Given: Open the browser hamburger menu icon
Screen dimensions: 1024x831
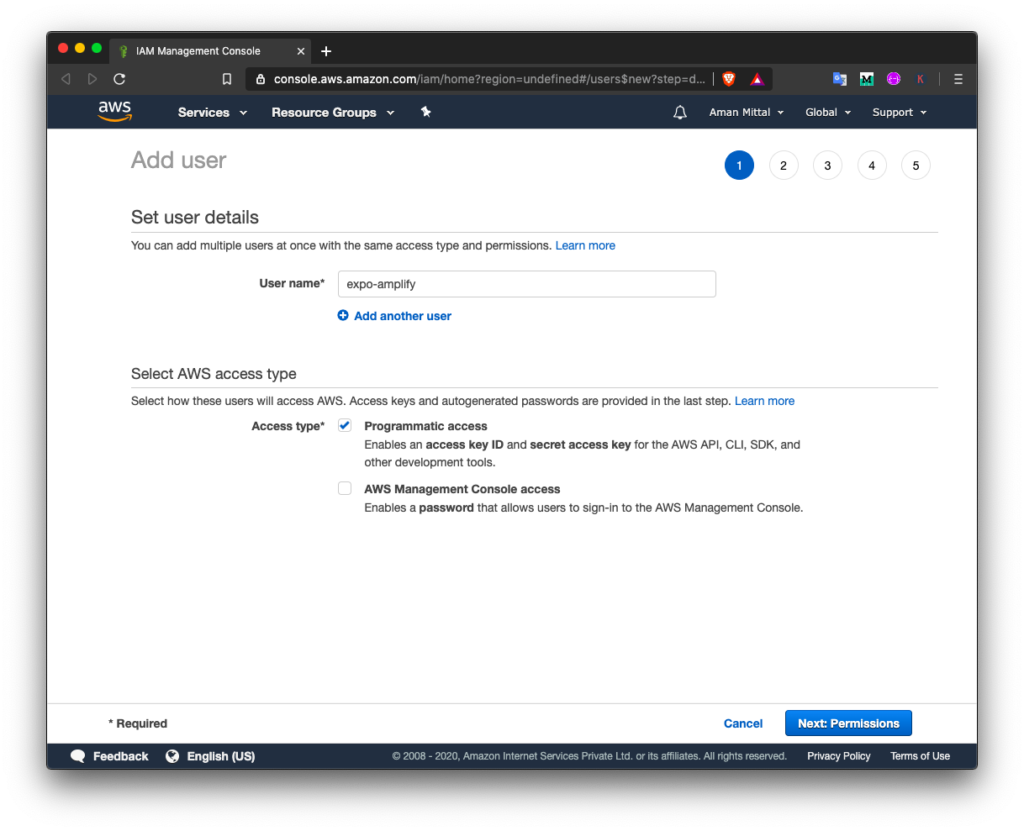Looking at the screenshot, I should pos(957,78).
